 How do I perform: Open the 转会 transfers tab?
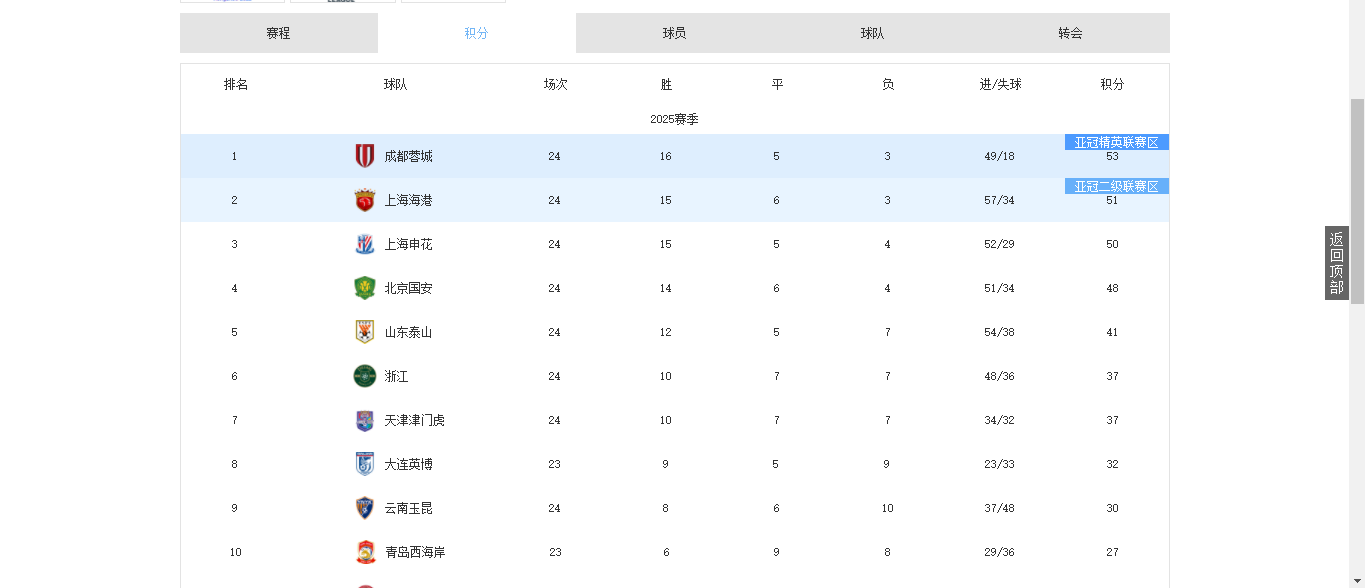coord(1070,33)
